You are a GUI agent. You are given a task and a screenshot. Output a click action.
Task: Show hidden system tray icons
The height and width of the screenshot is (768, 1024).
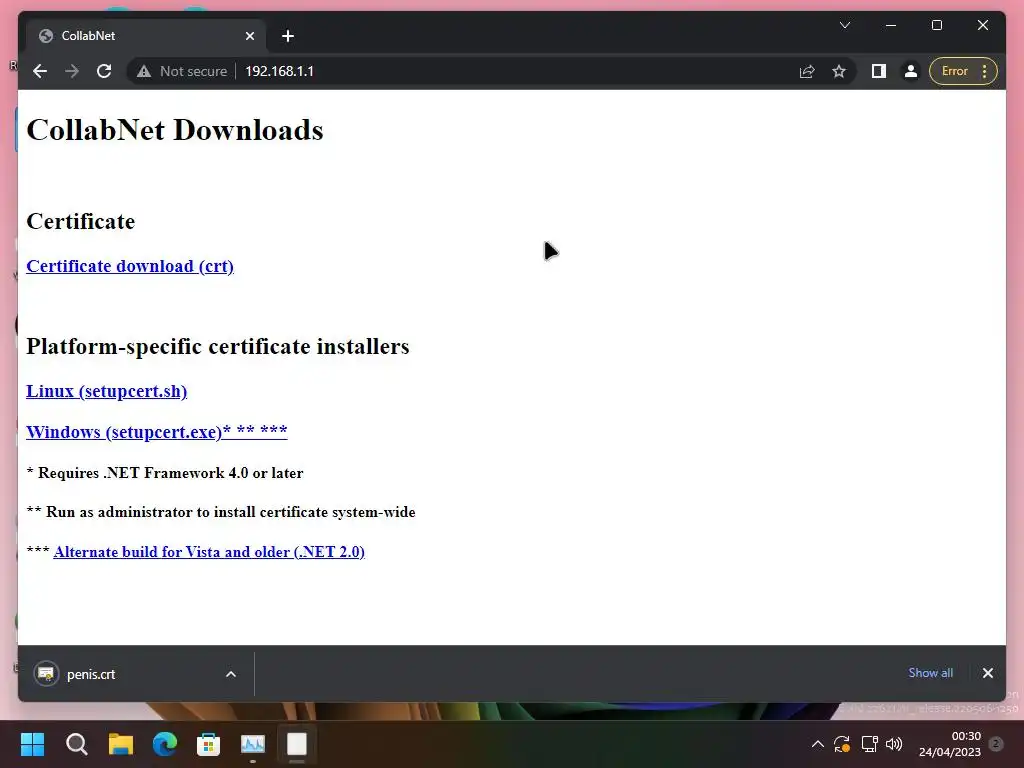817,744
